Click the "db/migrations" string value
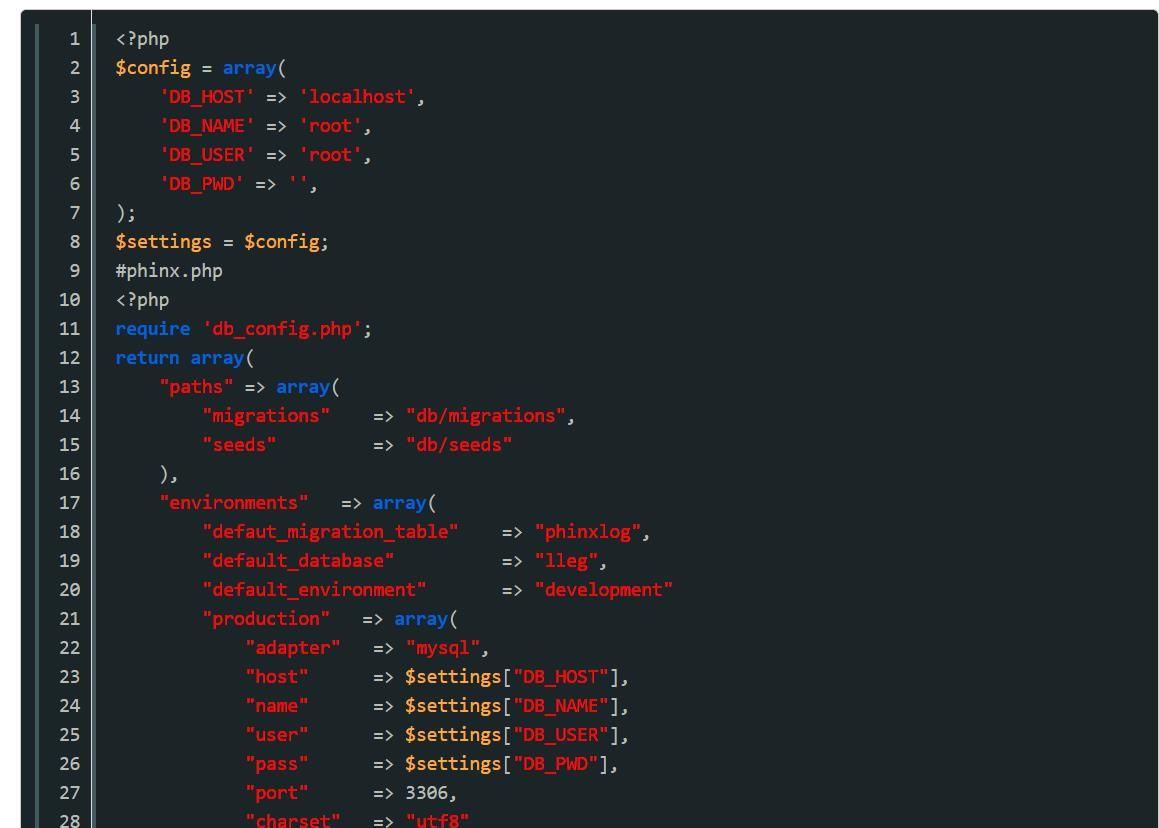 [x=485, y=416]
